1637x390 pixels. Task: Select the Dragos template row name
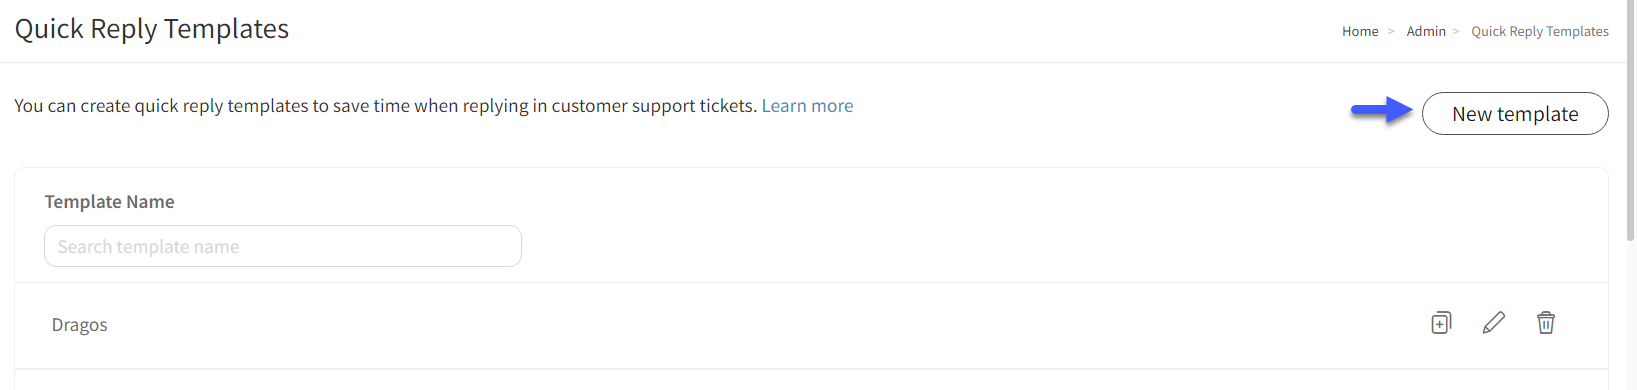point(79,325)
